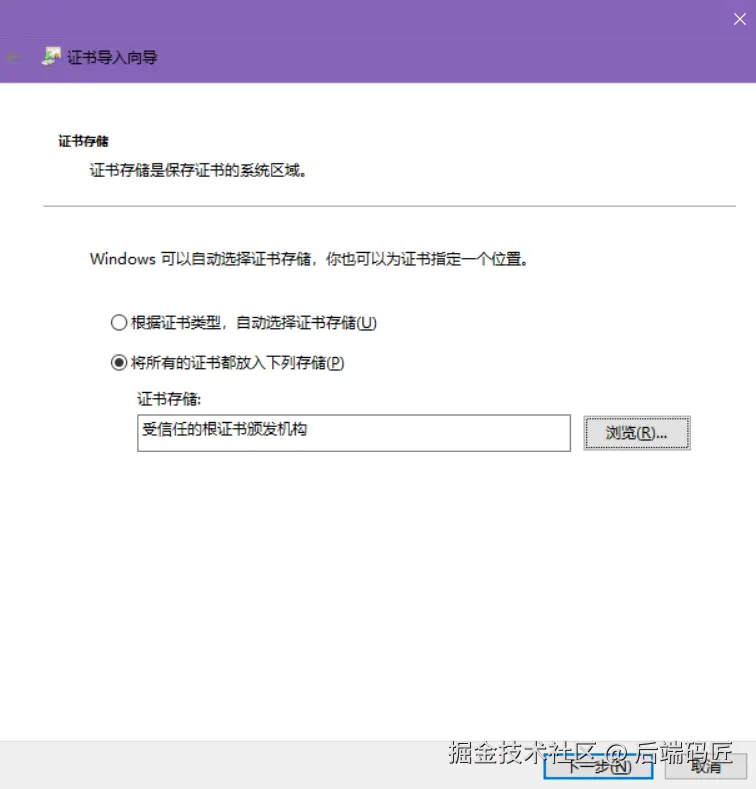Click the certificate import wizard icon
Viewport: 756px width, 789px height.
click(x=51, y=56)
